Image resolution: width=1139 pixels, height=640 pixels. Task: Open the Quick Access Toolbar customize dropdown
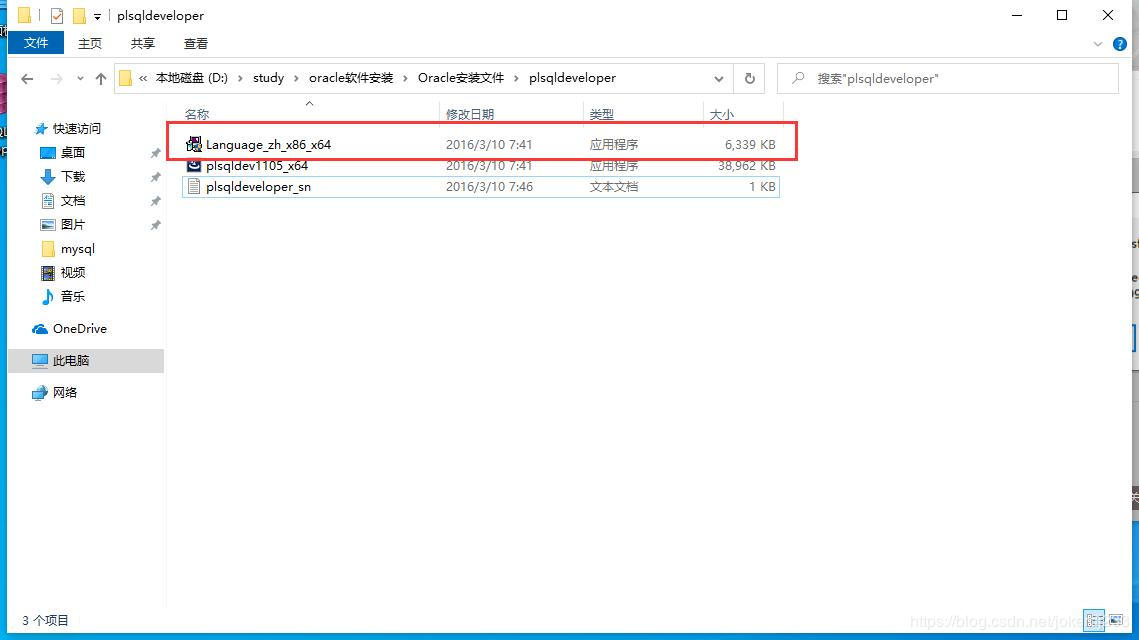(97, 16)
